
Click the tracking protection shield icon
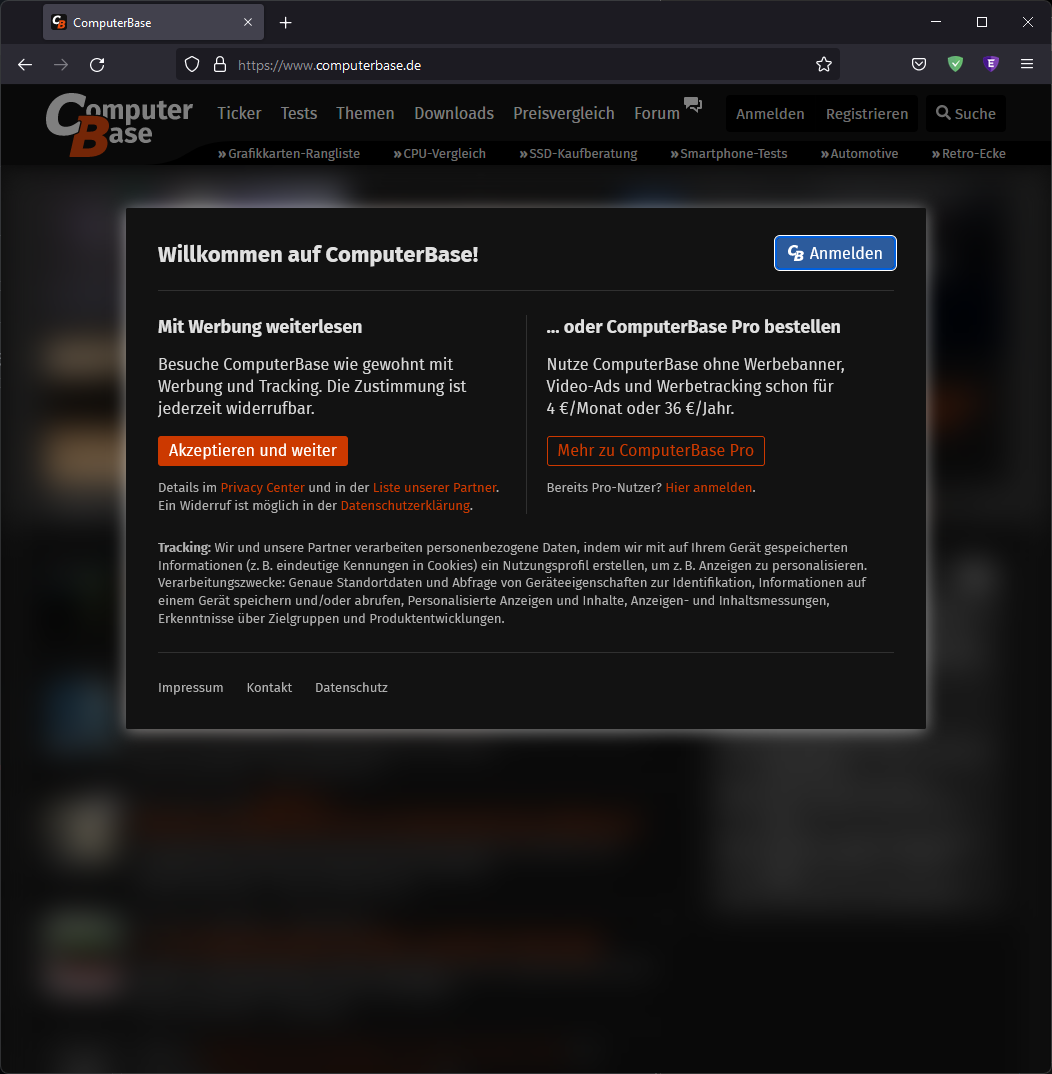tap(191, 64)
